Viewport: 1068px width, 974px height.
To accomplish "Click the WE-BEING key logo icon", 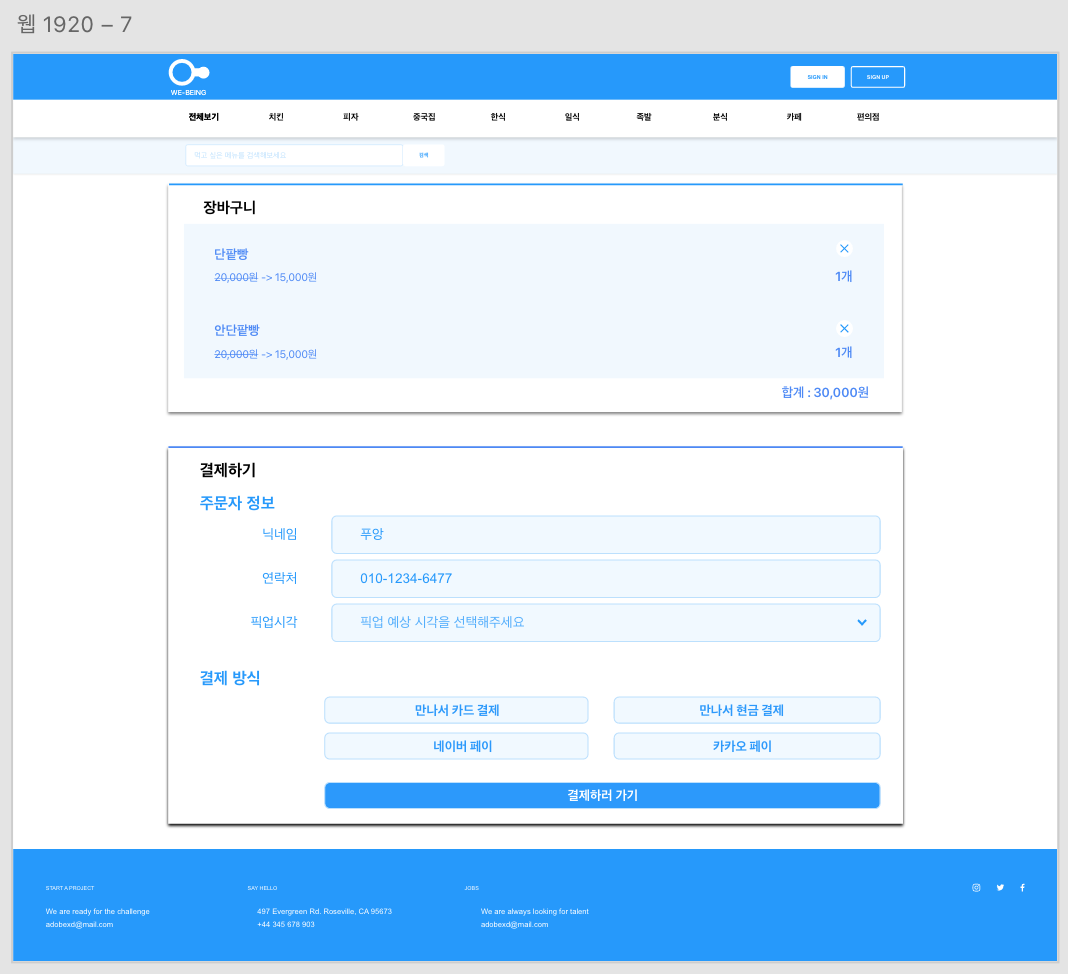I will (186, 72).
